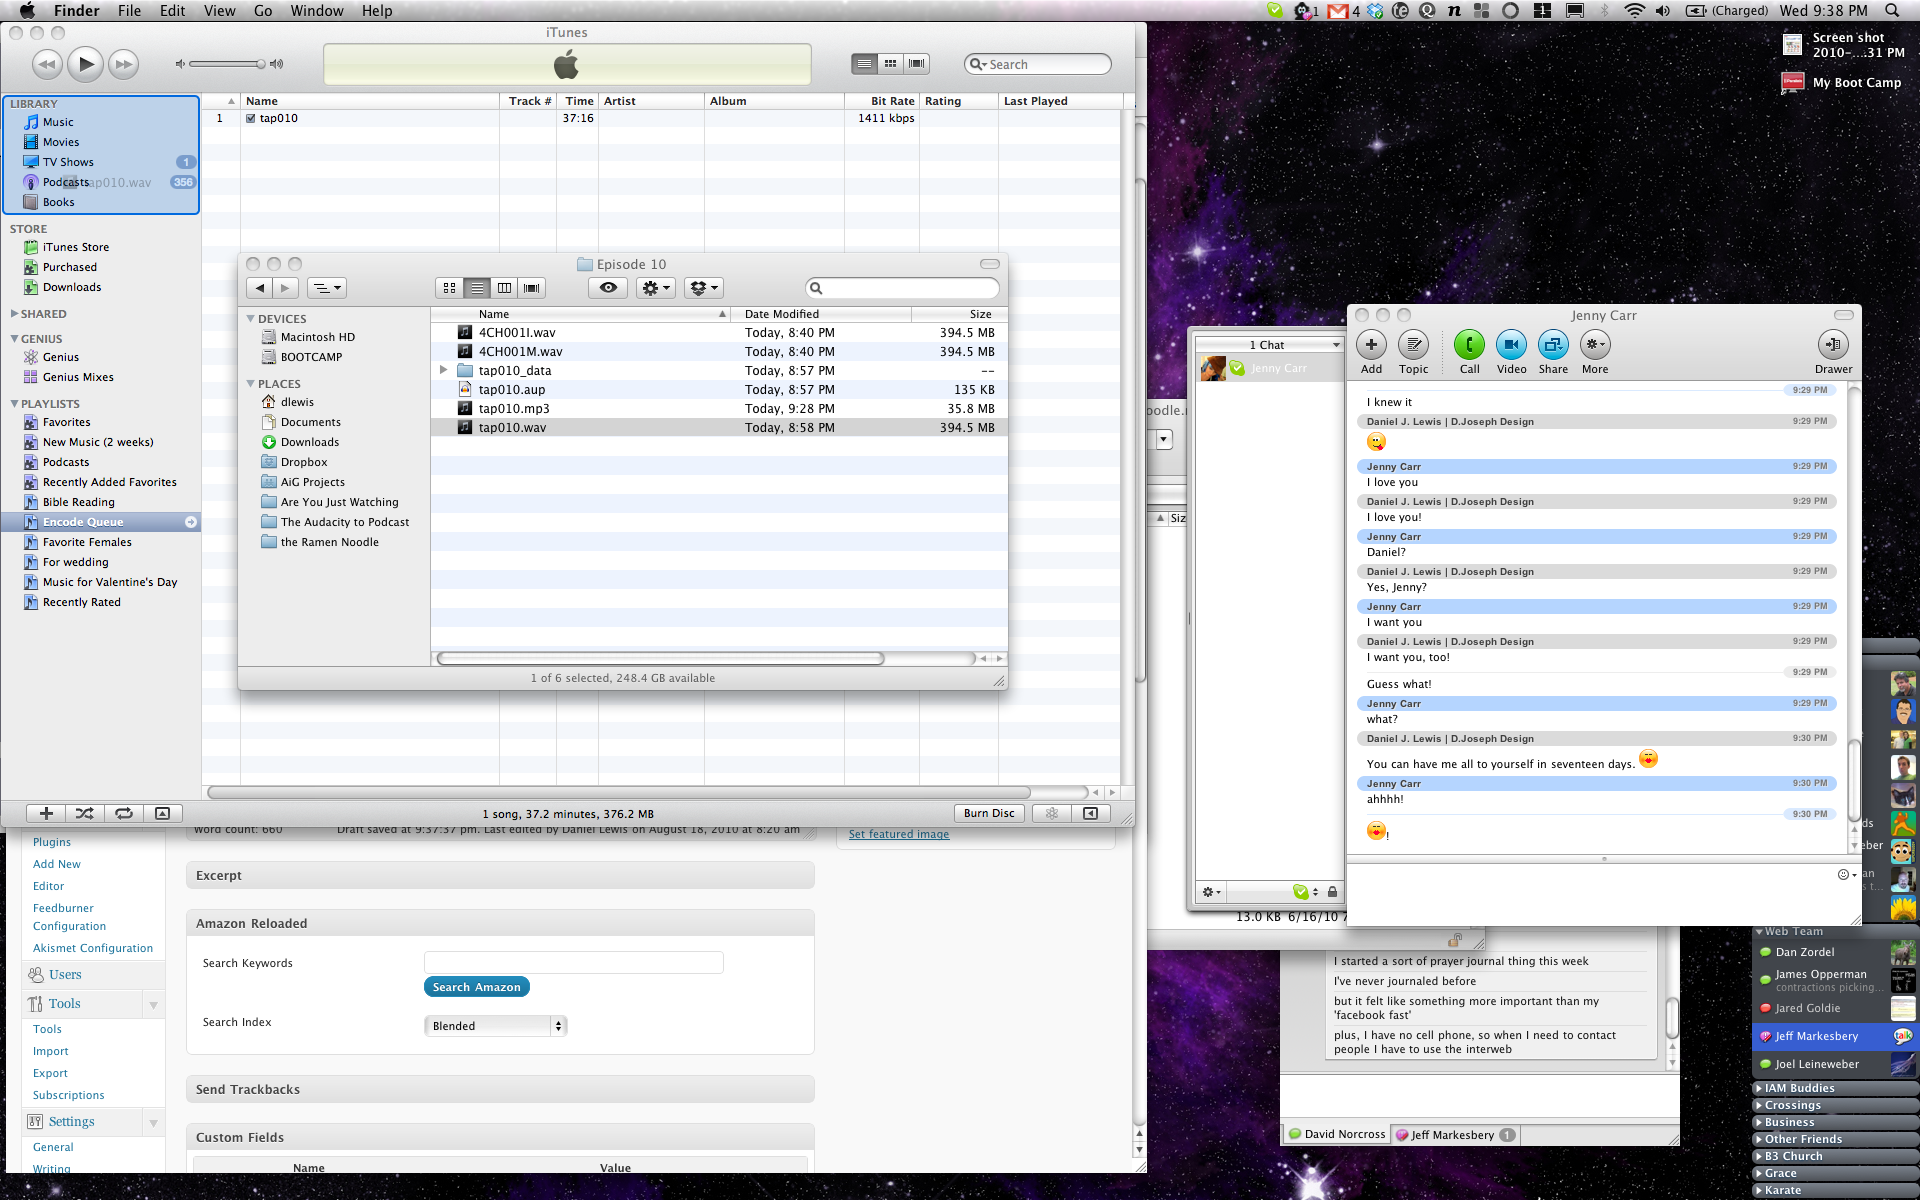Image resolution: width=1920 pixels, height=1200 pixels.
Task: Toggle iTunes Cover Flow view button
Action: coord(916,64)
